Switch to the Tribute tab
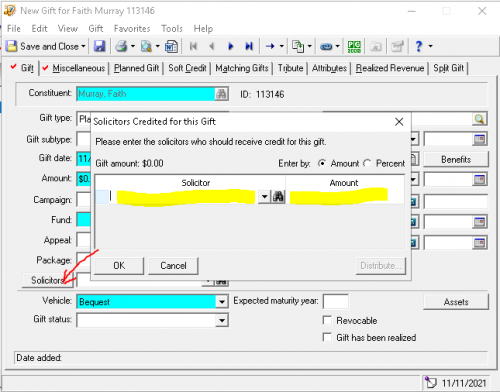The image size is (500, 392). pyautogui.click(x=290, y=68)
